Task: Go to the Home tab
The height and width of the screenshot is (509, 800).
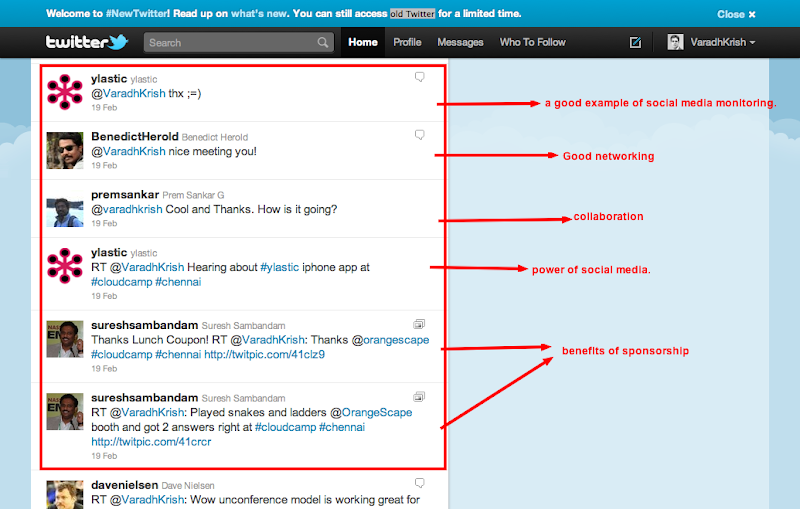Action: click(363, 42)
